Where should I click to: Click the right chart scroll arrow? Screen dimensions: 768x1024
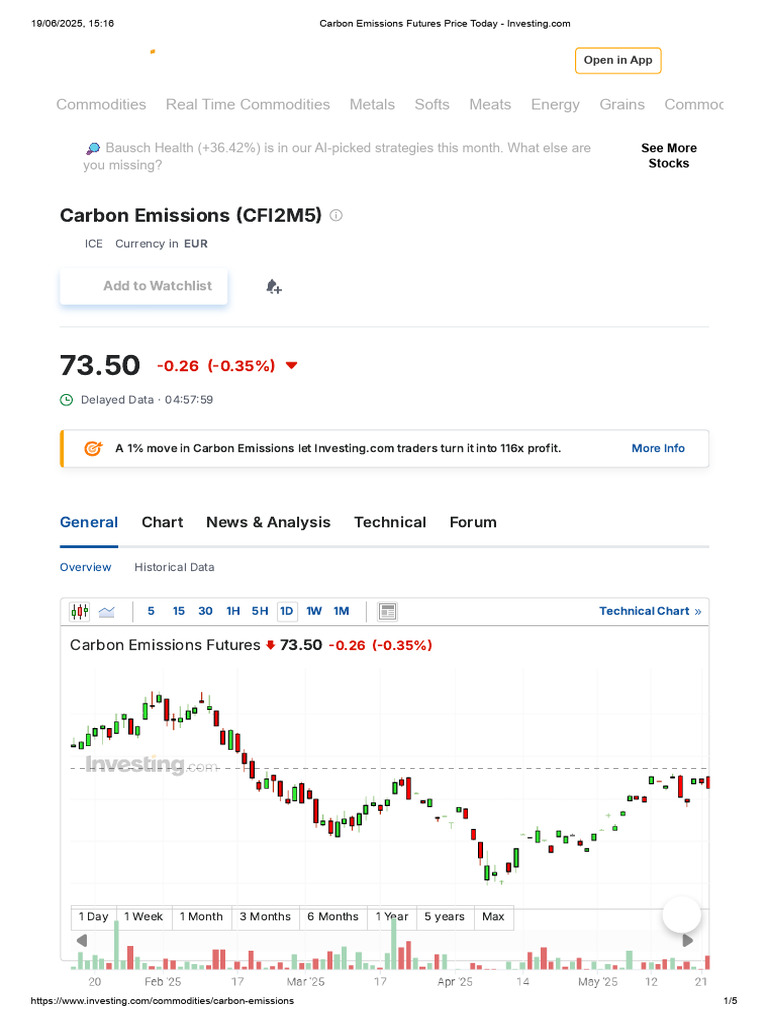click(688, 940)
